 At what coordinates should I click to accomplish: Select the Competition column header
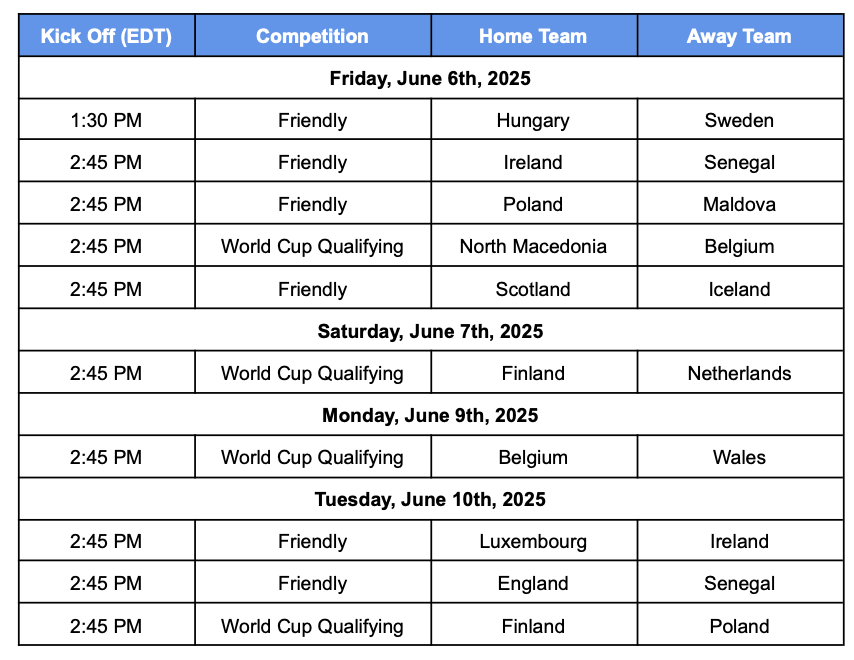(313, 36)
